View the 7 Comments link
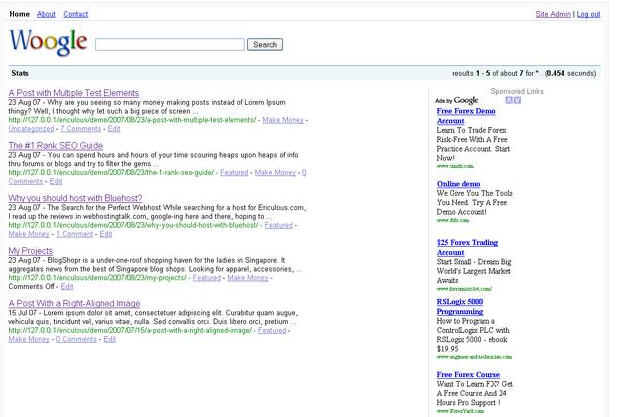The height and width of the screenshot is (417, 621). [80, 129]
